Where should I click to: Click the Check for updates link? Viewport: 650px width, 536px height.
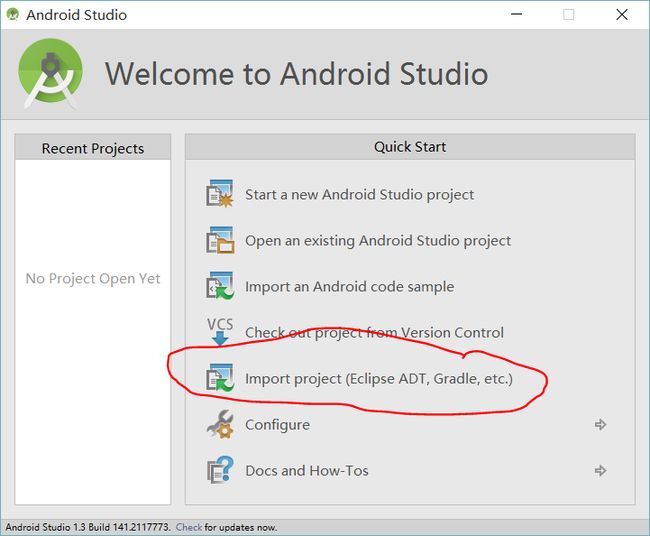189,527
